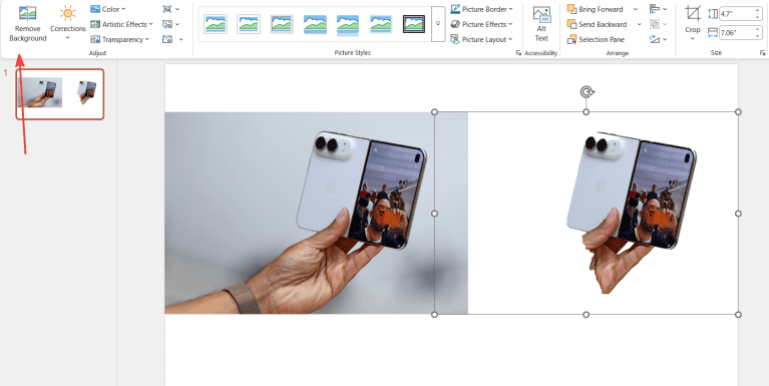The width and height of the screenshot is (769, 386).
Task: Click the shape width field showing 7.06"
Action: [x=737, y=33]
